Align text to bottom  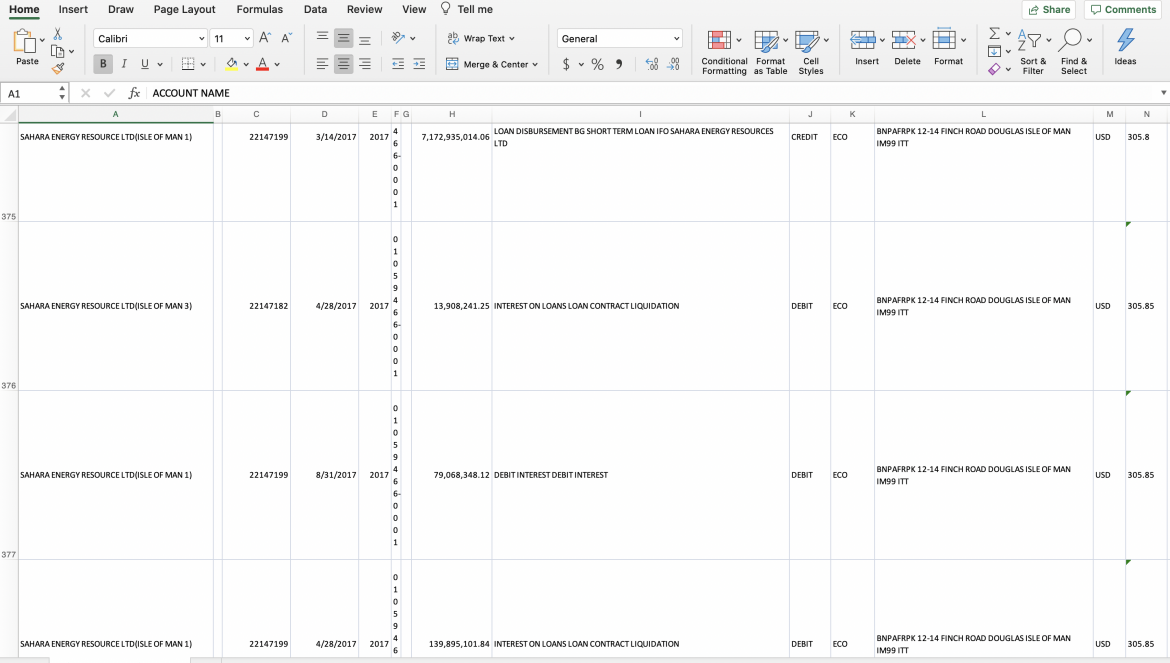pyautogui.click(x=365, y=38)
